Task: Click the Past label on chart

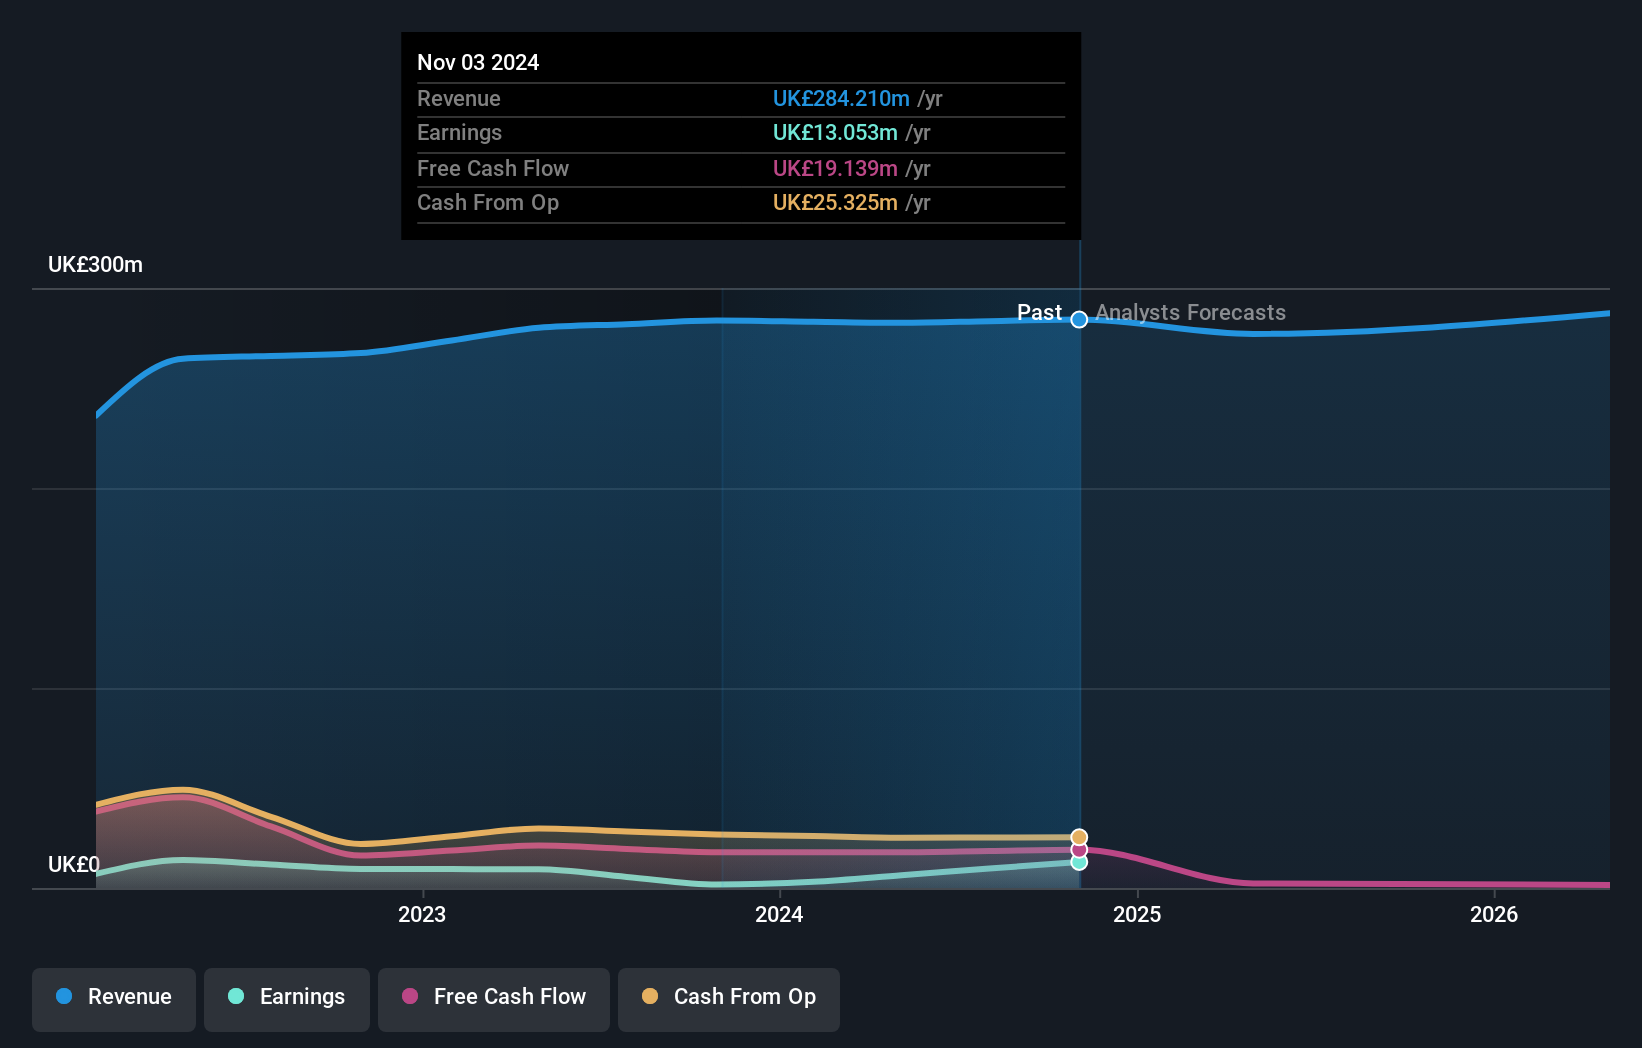Action: click(1039, 312)
